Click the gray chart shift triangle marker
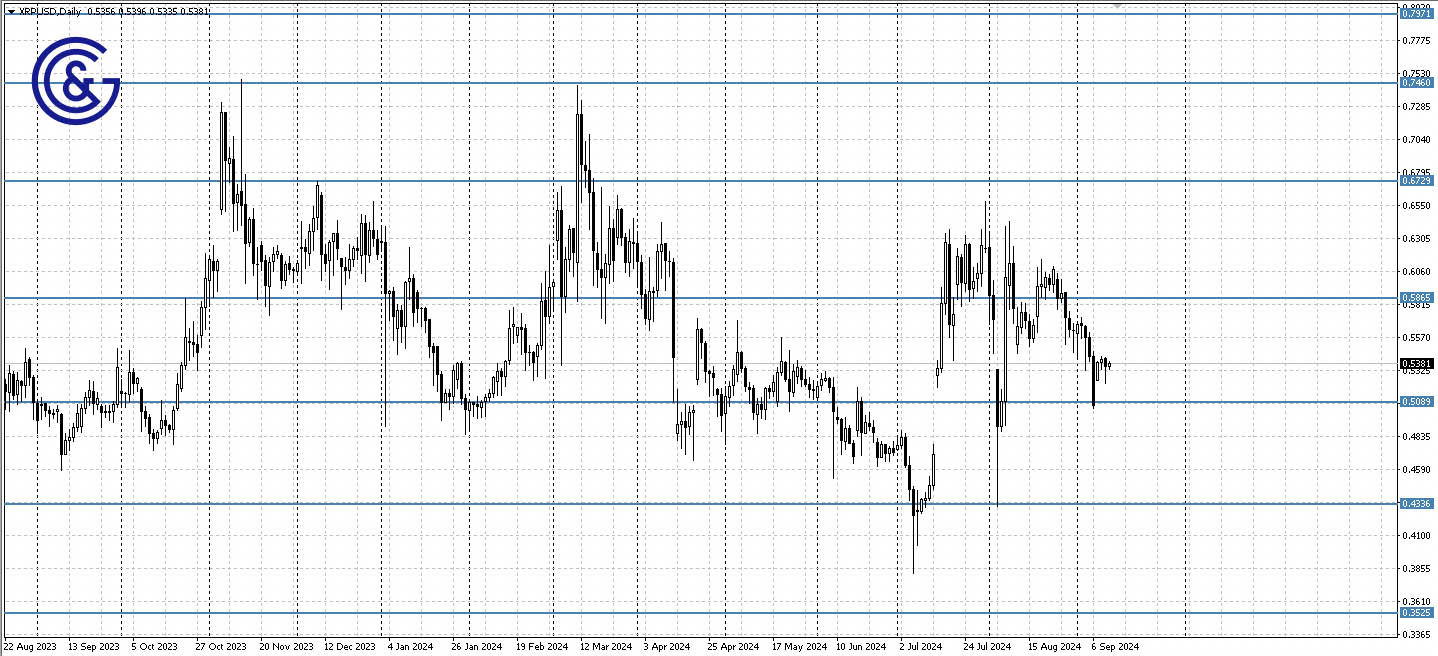The width and height of the screenshot is (1438, 656). [x=1118, y=6]
